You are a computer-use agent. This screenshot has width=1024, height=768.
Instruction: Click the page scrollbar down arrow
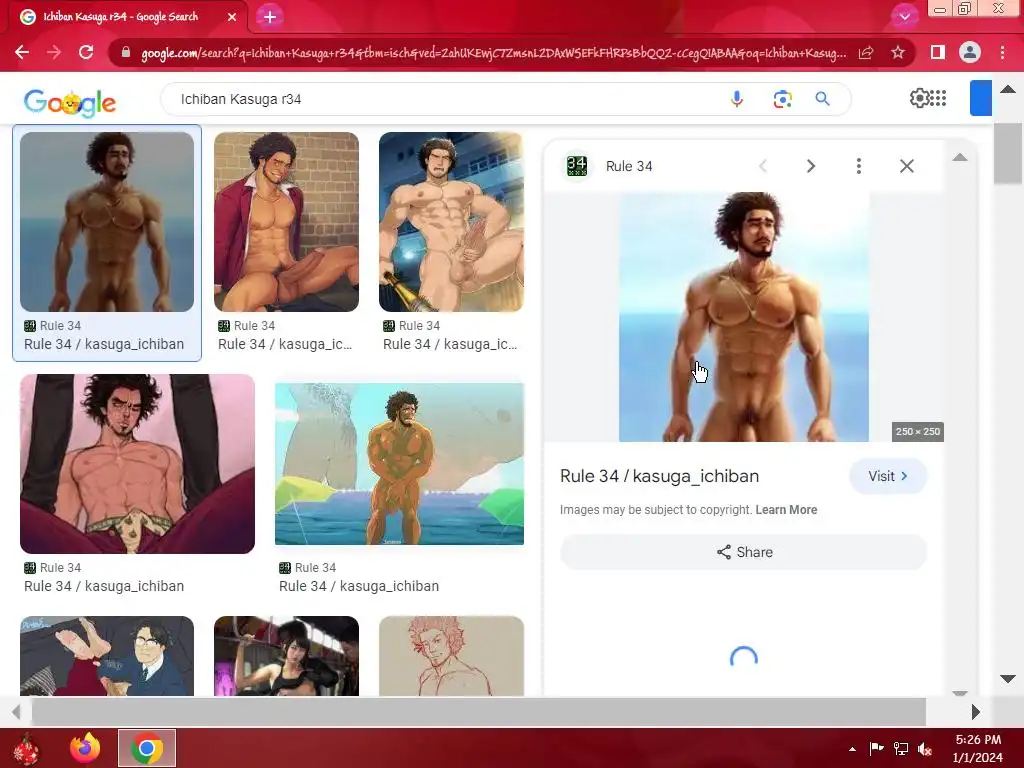pyautogui.click(x=1008, y=679)
